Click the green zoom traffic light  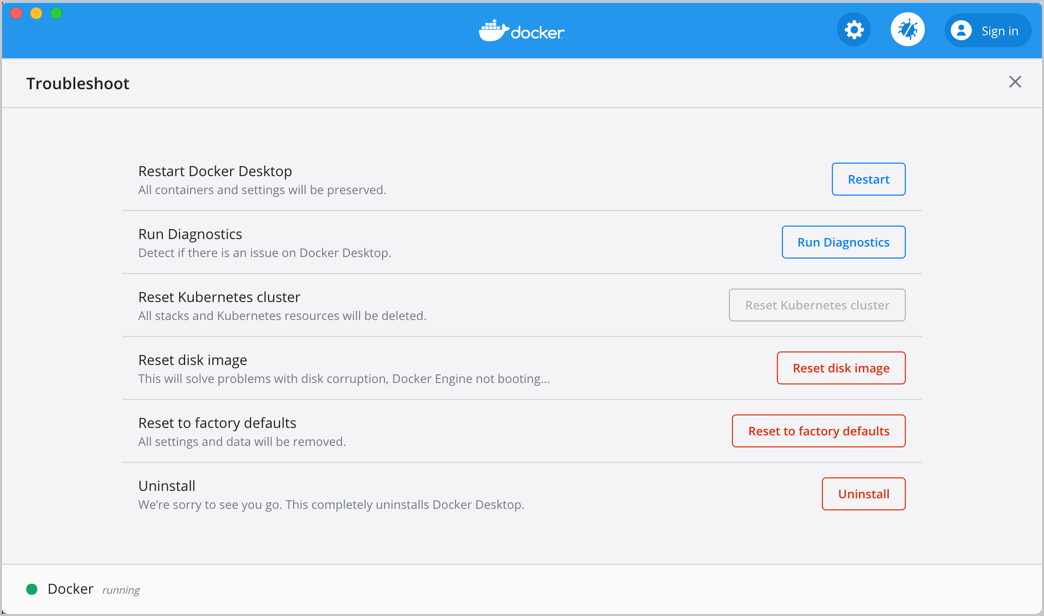point(56,14)
